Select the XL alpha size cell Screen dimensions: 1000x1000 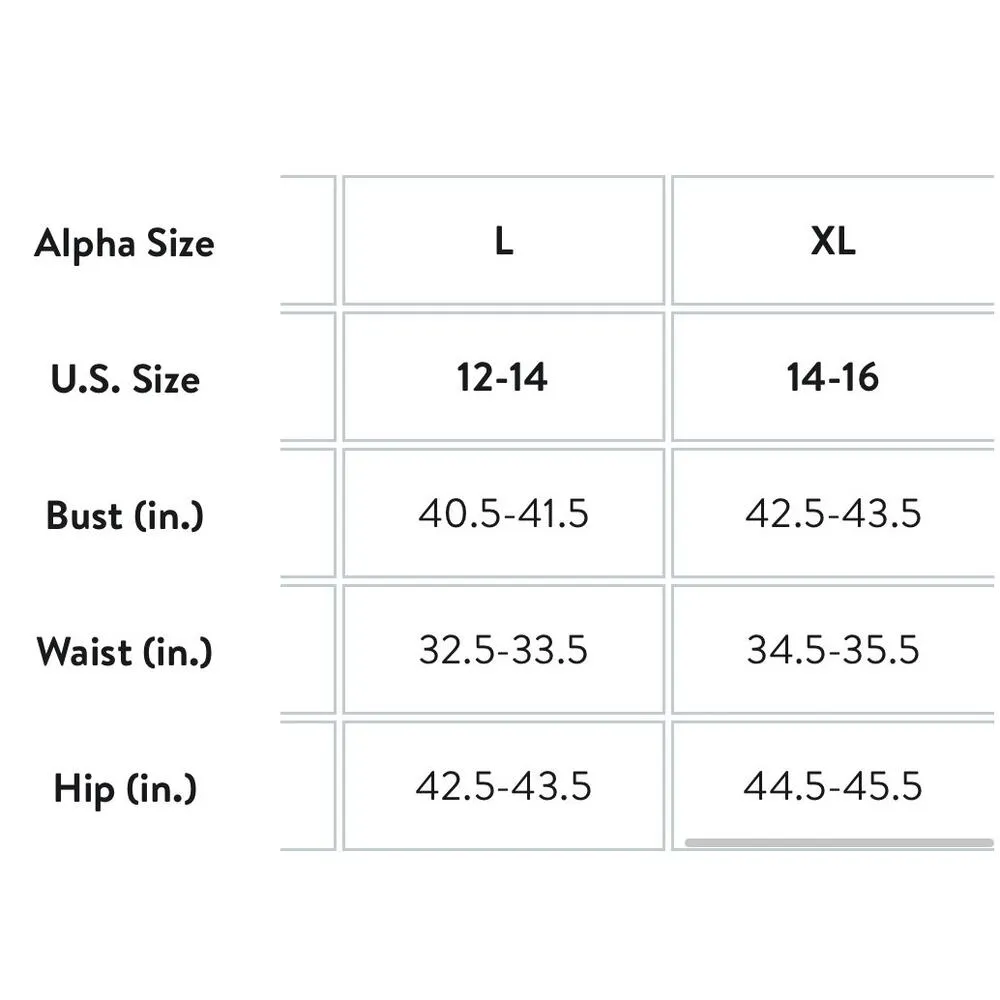click(833, 241)
